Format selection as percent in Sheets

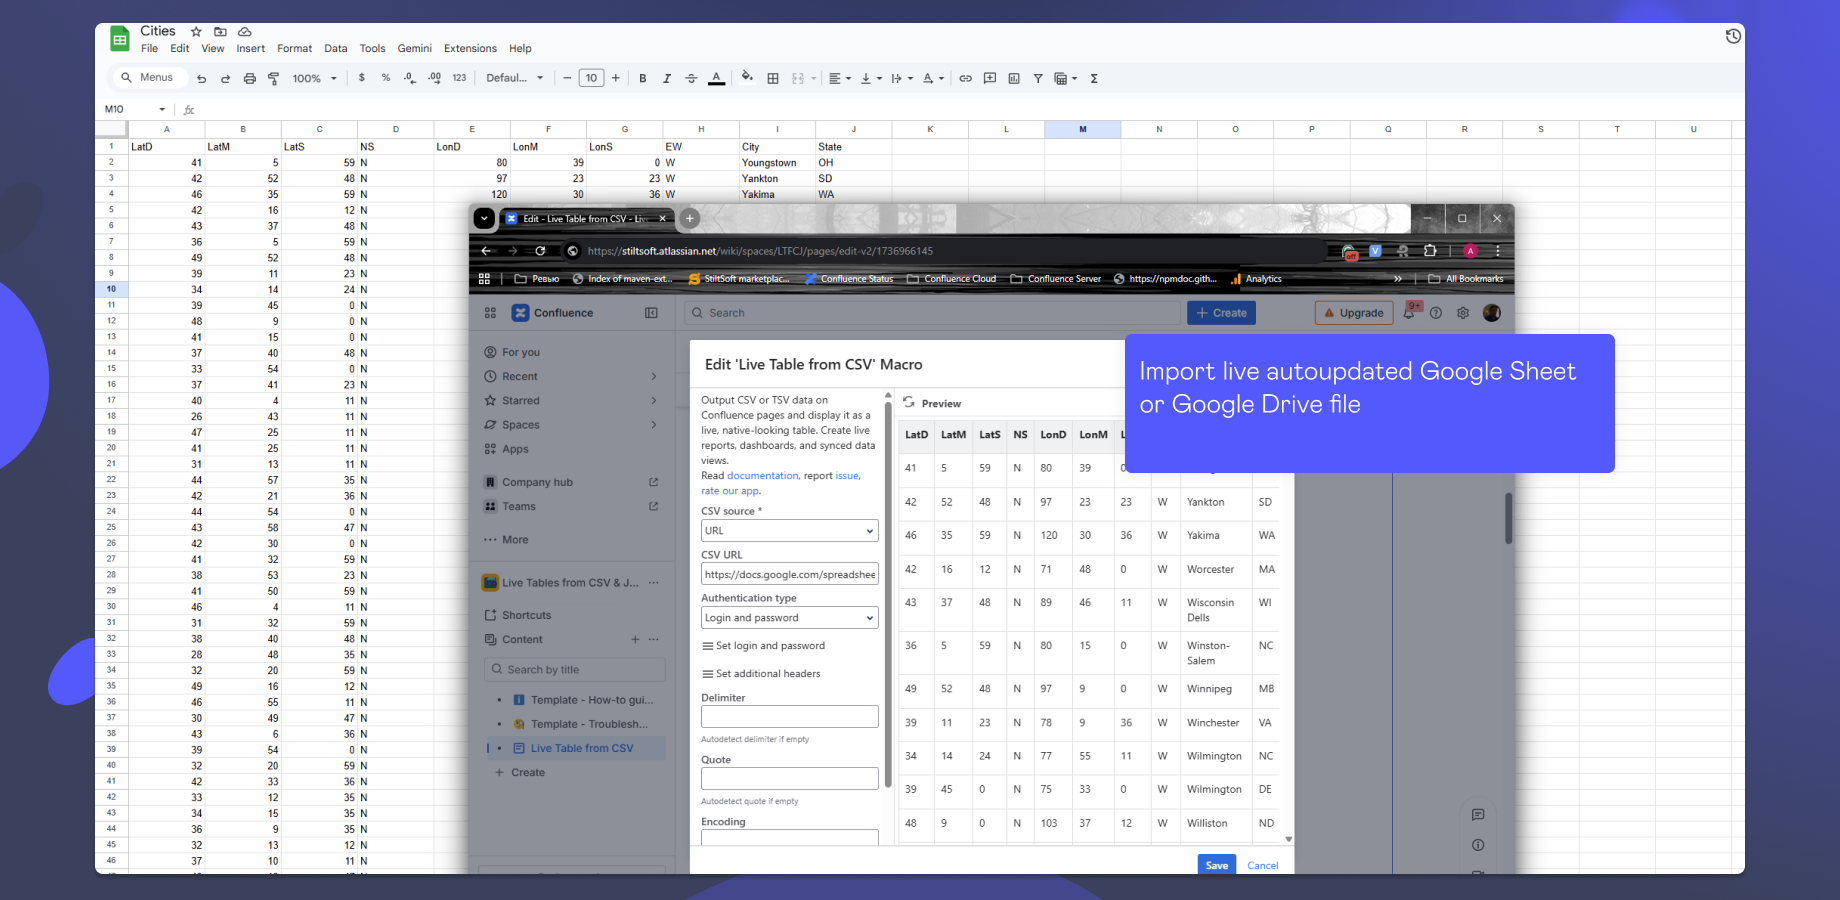coord(386,78)
